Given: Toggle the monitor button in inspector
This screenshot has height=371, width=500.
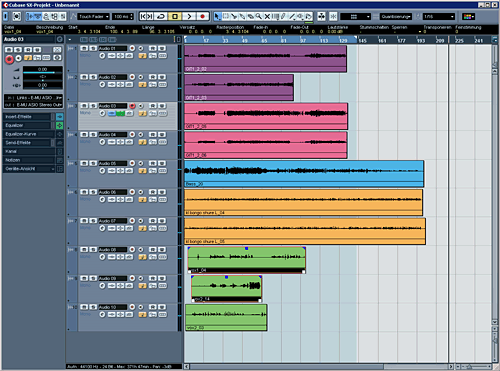Looking at the screenshot, I should [x=19, y=58].
